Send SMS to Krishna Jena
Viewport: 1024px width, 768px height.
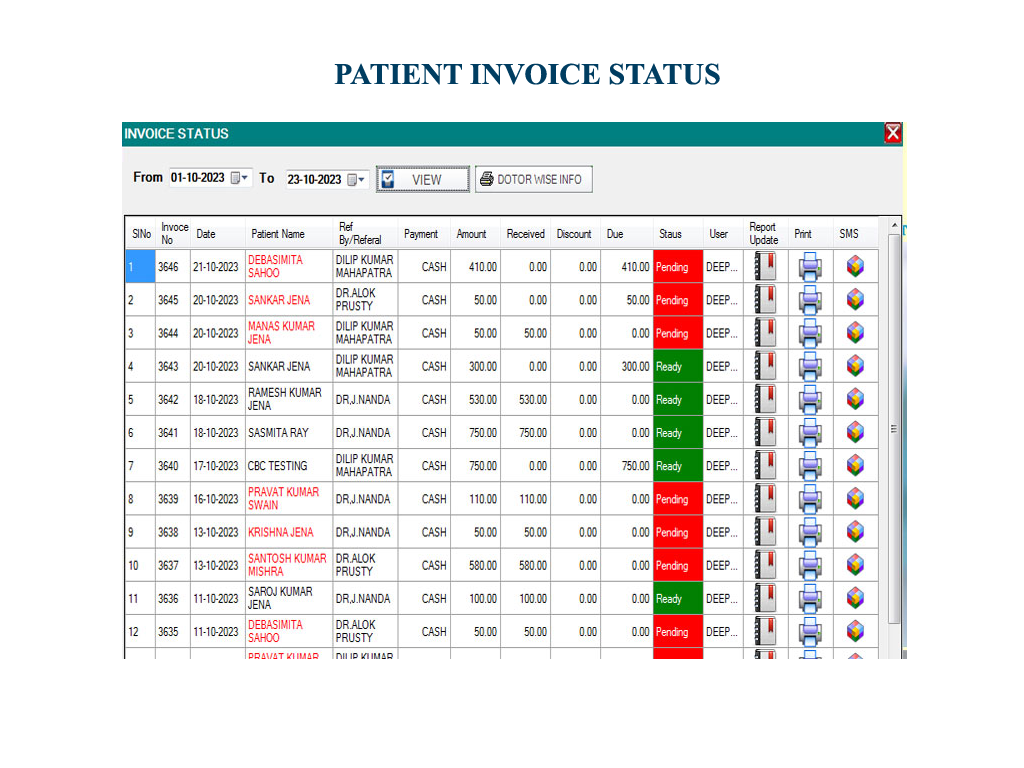click(855, 532)
